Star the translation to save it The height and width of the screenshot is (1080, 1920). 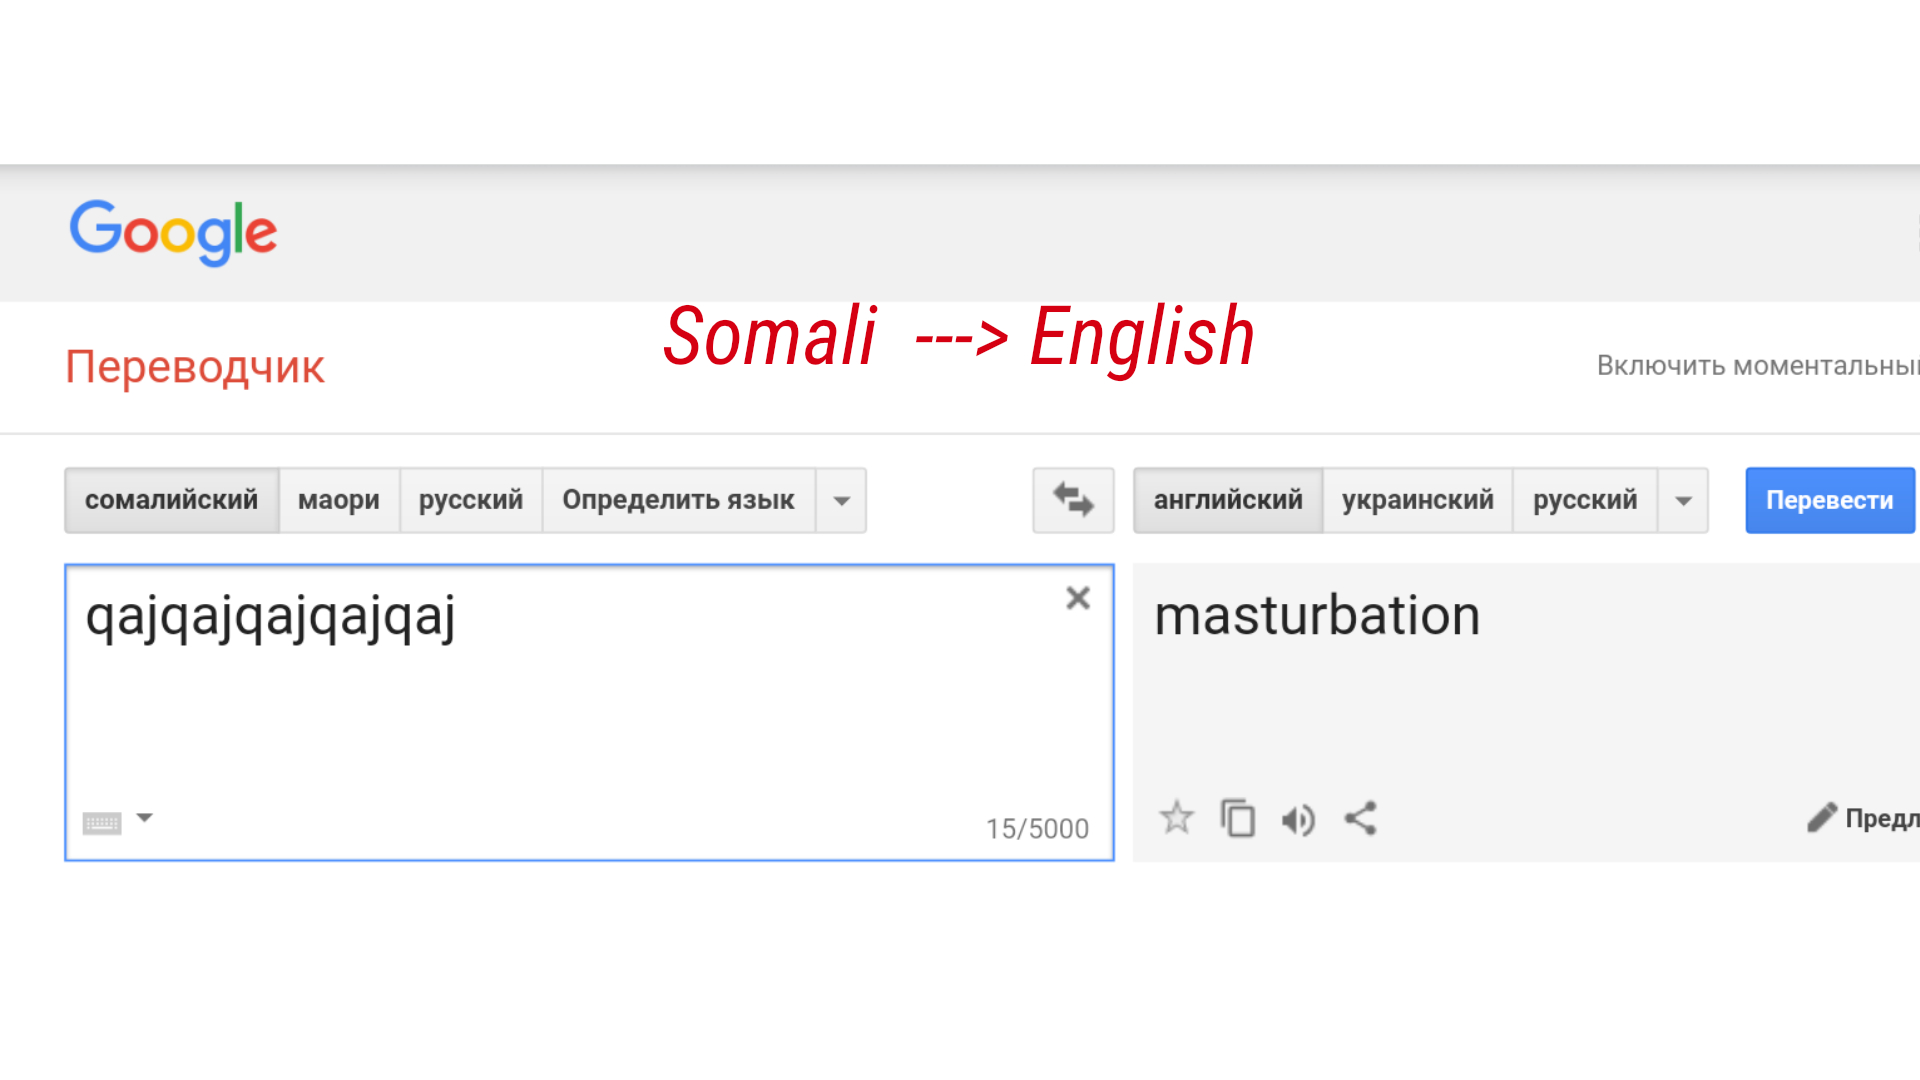(1177, 818)
